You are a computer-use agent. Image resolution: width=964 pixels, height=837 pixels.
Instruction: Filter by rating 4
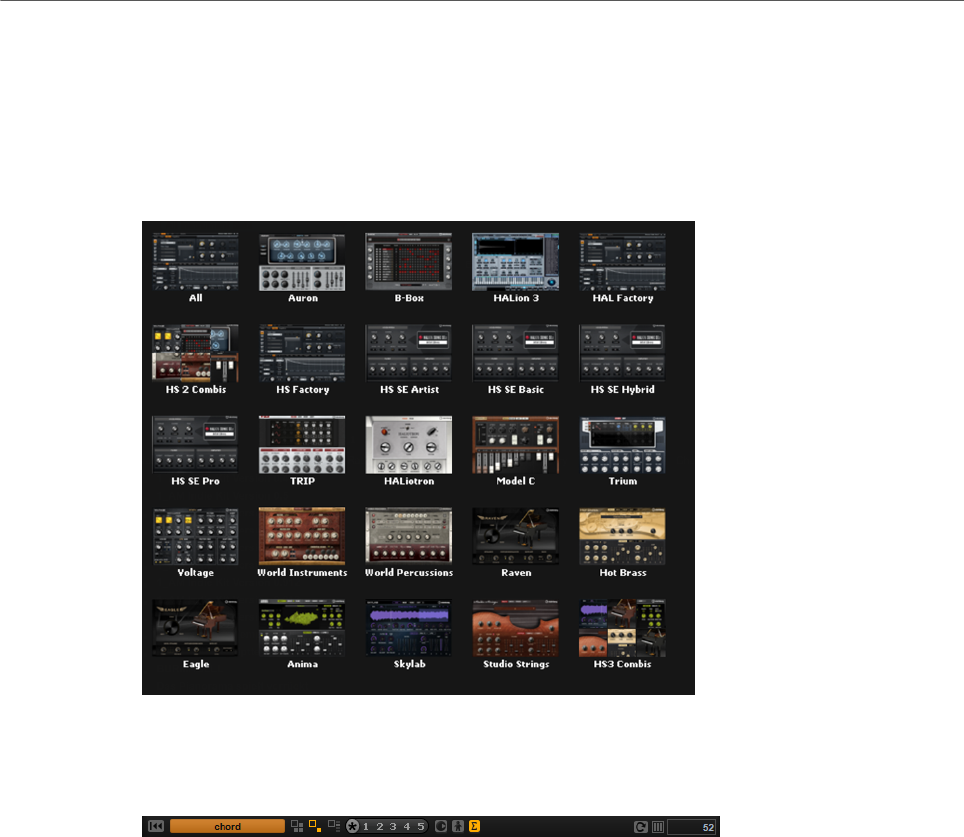click(406, 827)
